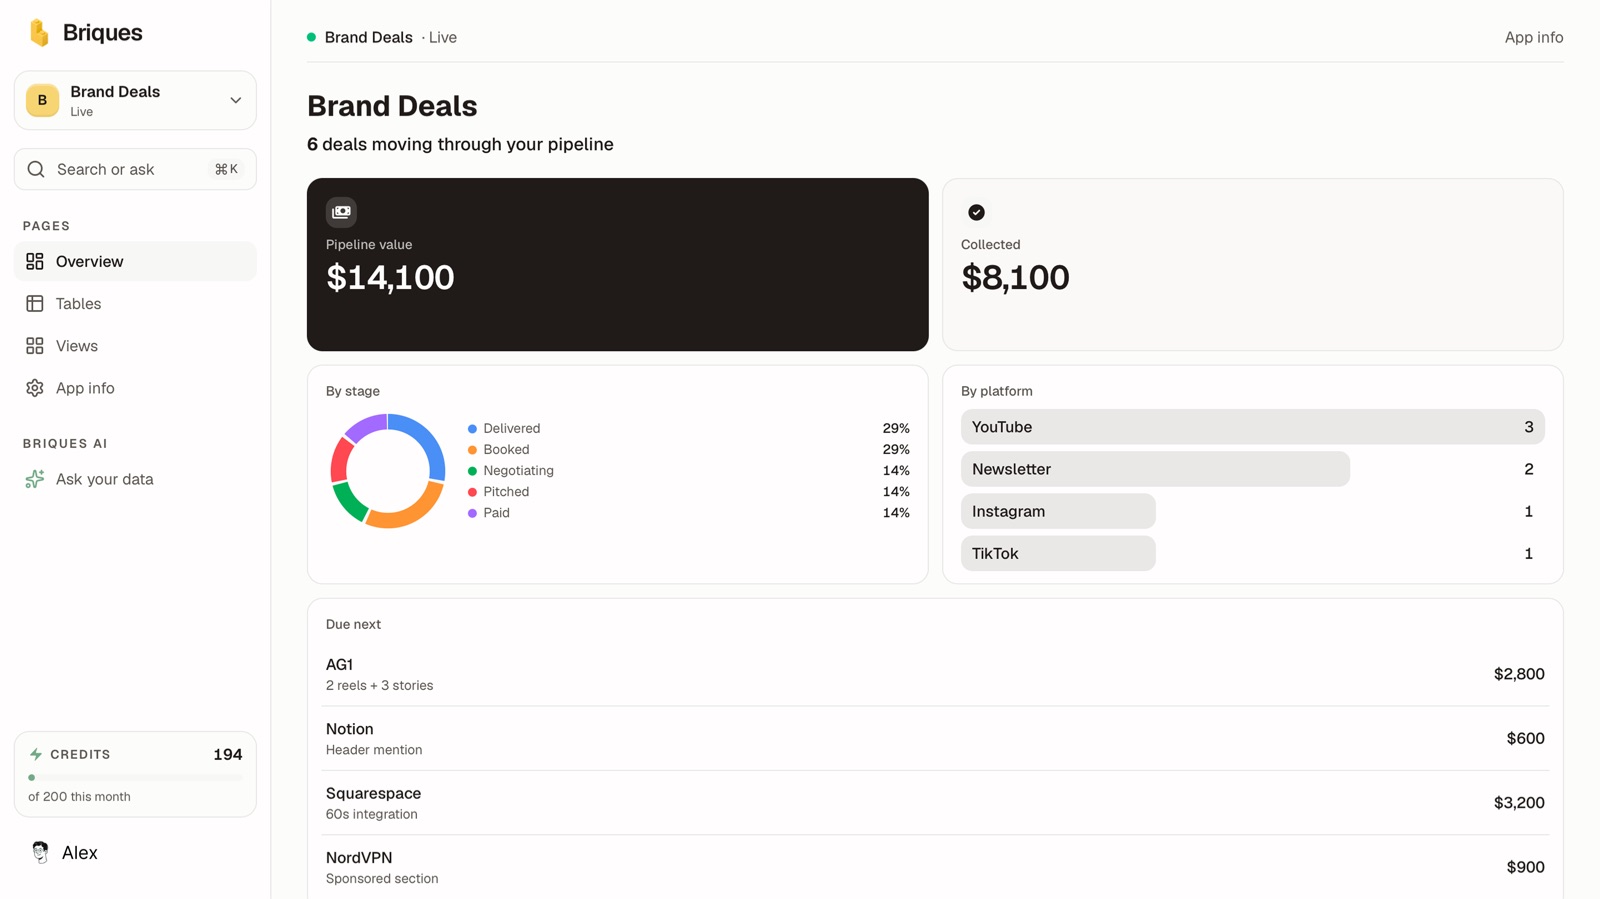The height and width of the screenshot is (899, 1600).
Task: Click the Paid purple legend dot
Action: [x=472, y=513]
